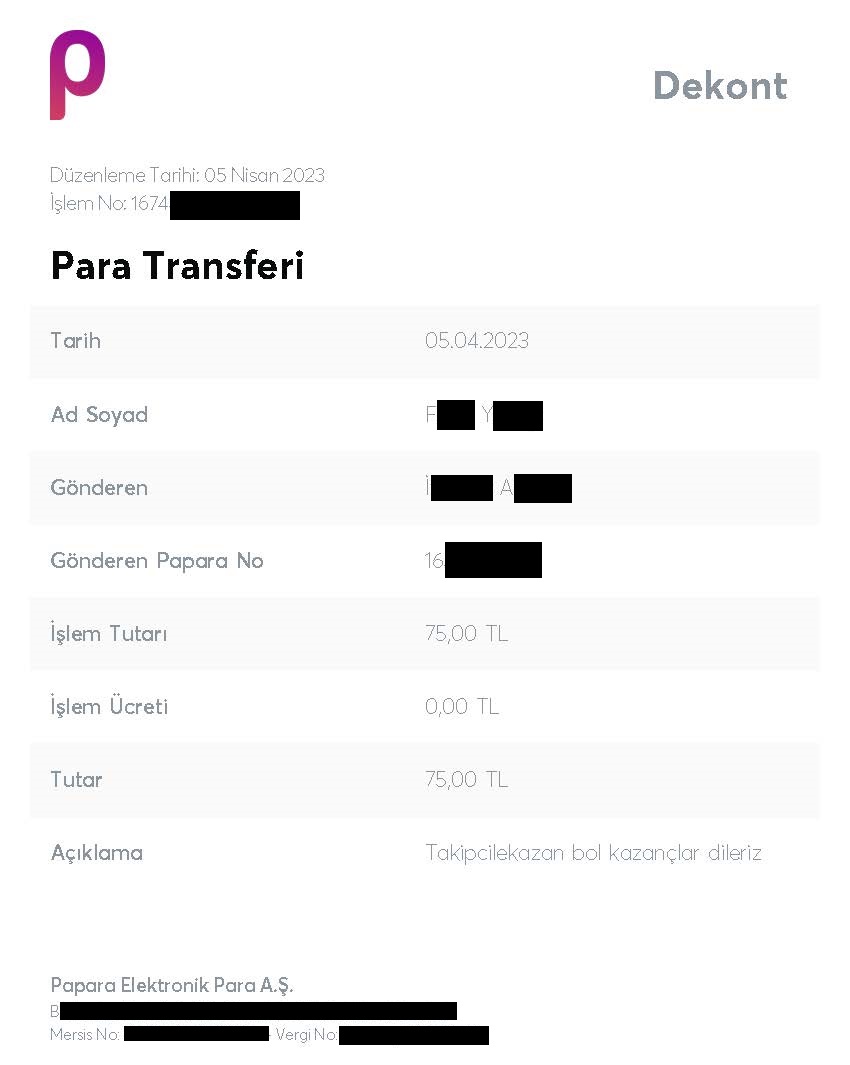Click the Gönderen row label
The width and height of the screenshot is (850, 1065).
click(x=99, y=488)
